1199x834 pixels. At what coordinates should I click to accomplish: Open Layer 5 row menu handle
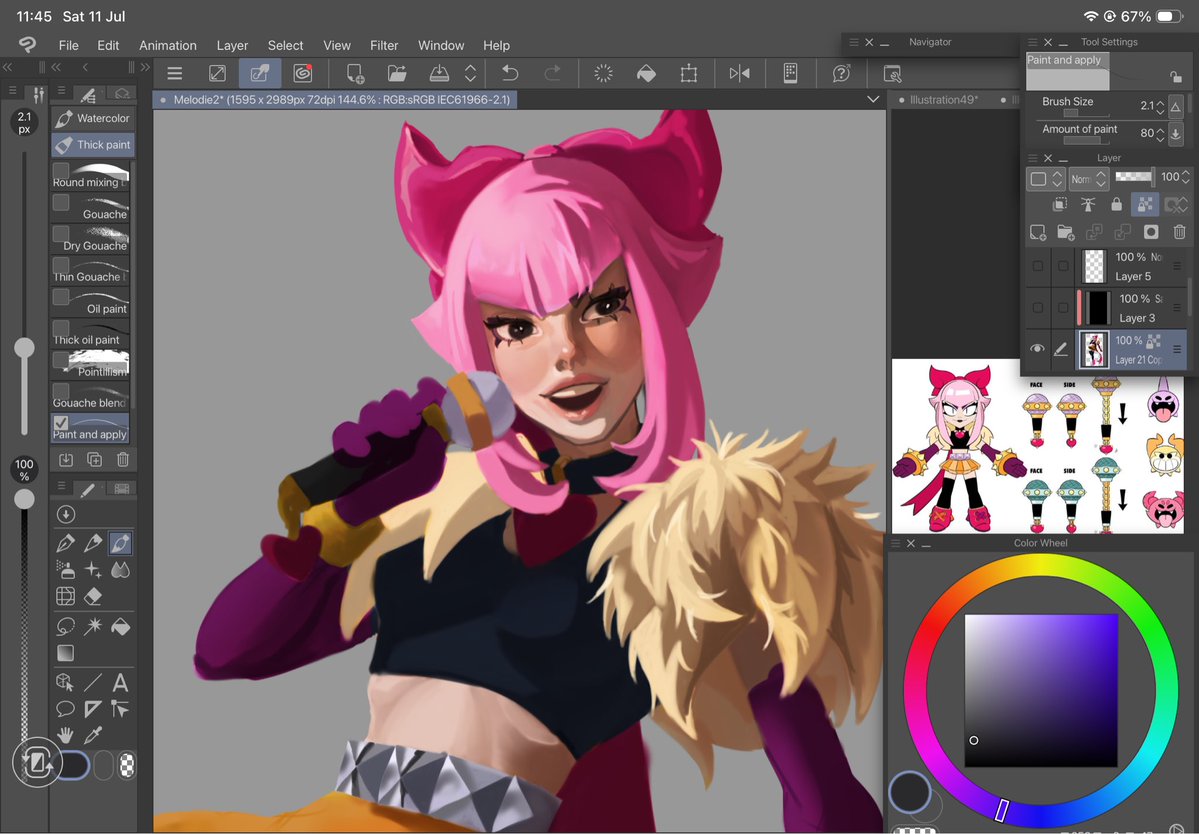coord(1177,266)
